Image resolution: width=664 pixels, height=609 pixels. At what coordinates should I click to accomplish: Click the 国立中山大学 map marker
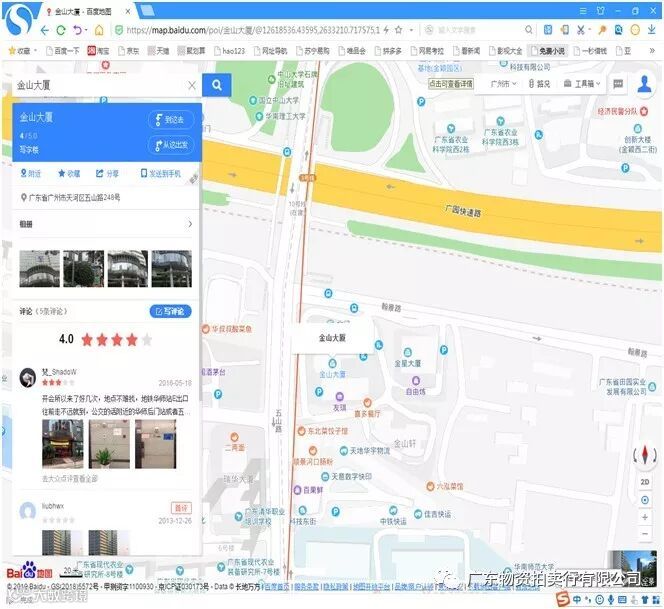point(253,101)
